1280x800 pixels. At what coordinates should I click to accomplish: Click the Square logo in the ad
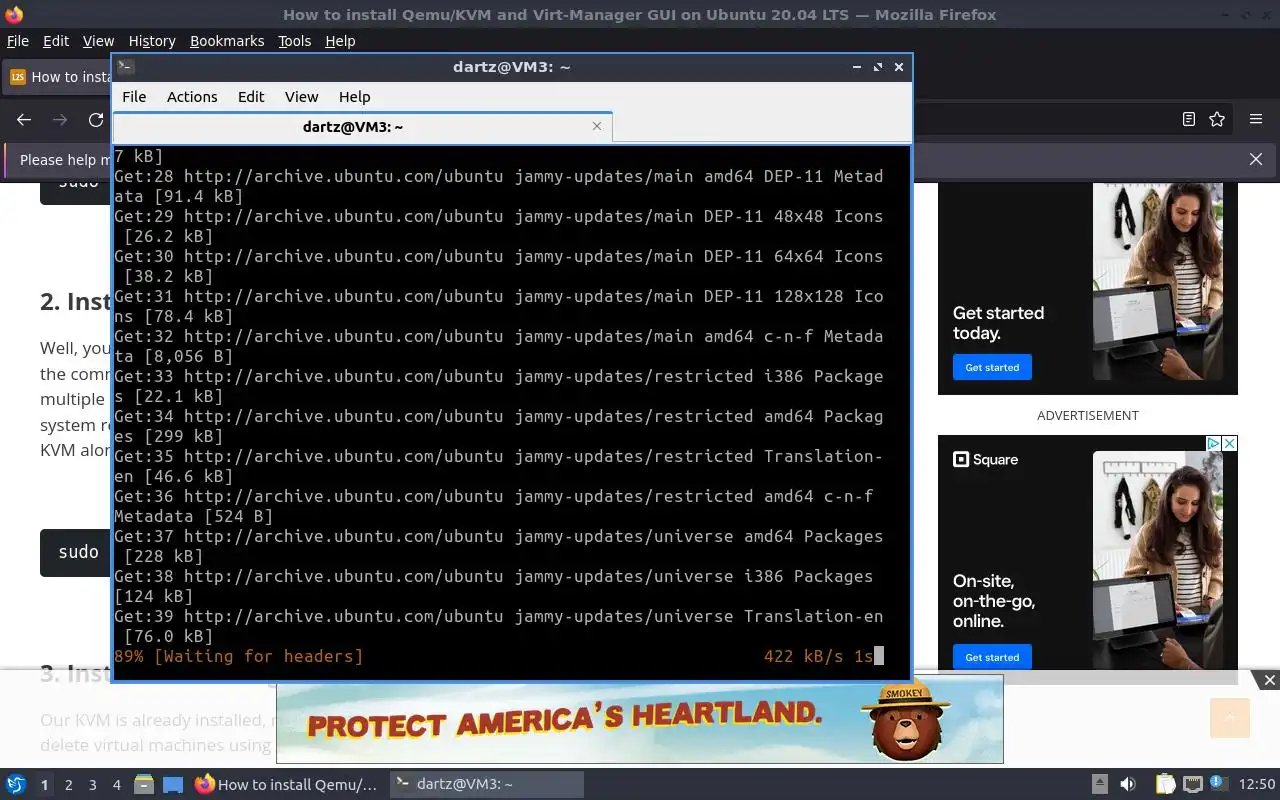click(x=986, y=460)
